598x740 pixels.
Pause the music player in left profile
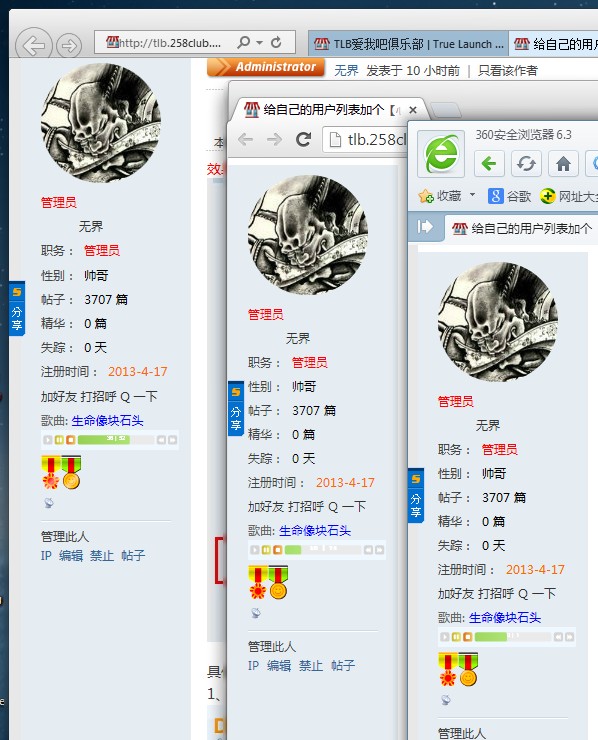coord(59,440)
